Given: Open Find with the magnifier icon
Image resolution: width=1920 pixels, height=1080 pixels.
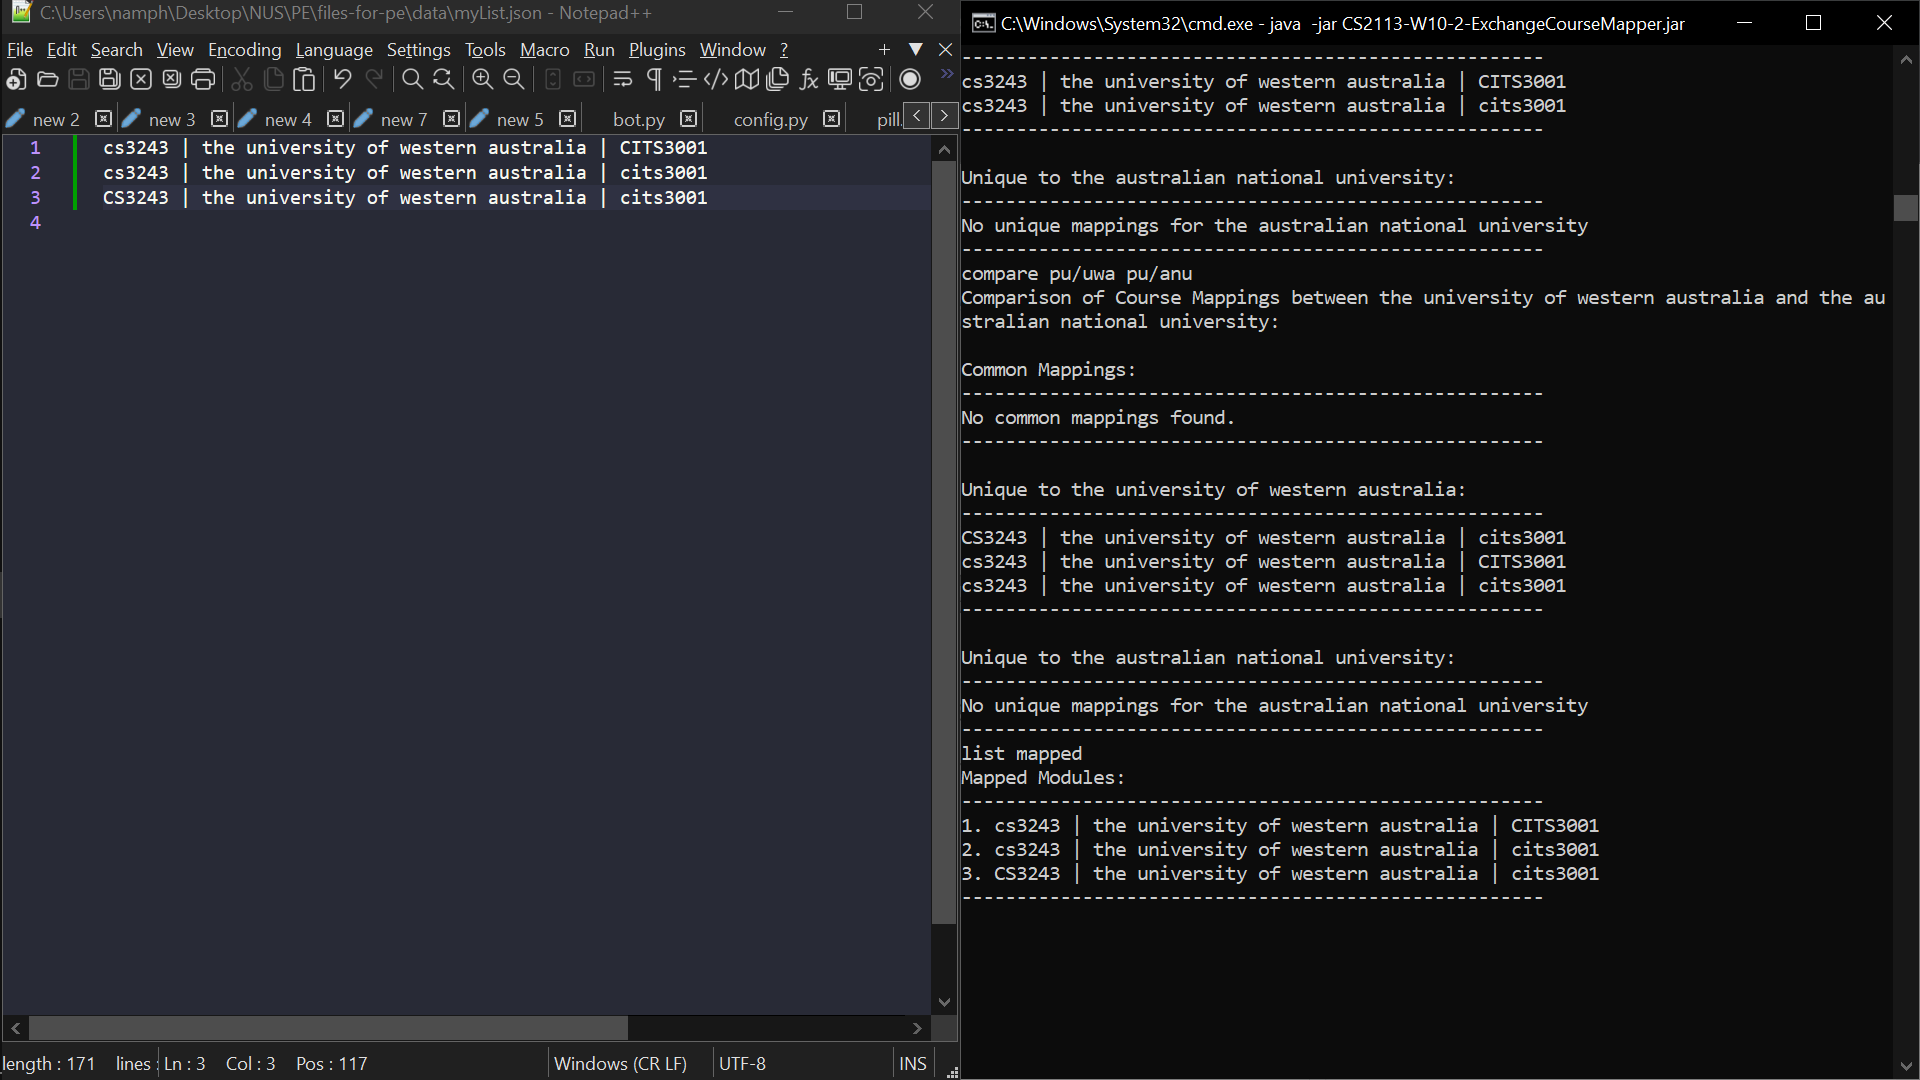Looking at the screenshot, I should pyautogui.click(x=412, y=80).
